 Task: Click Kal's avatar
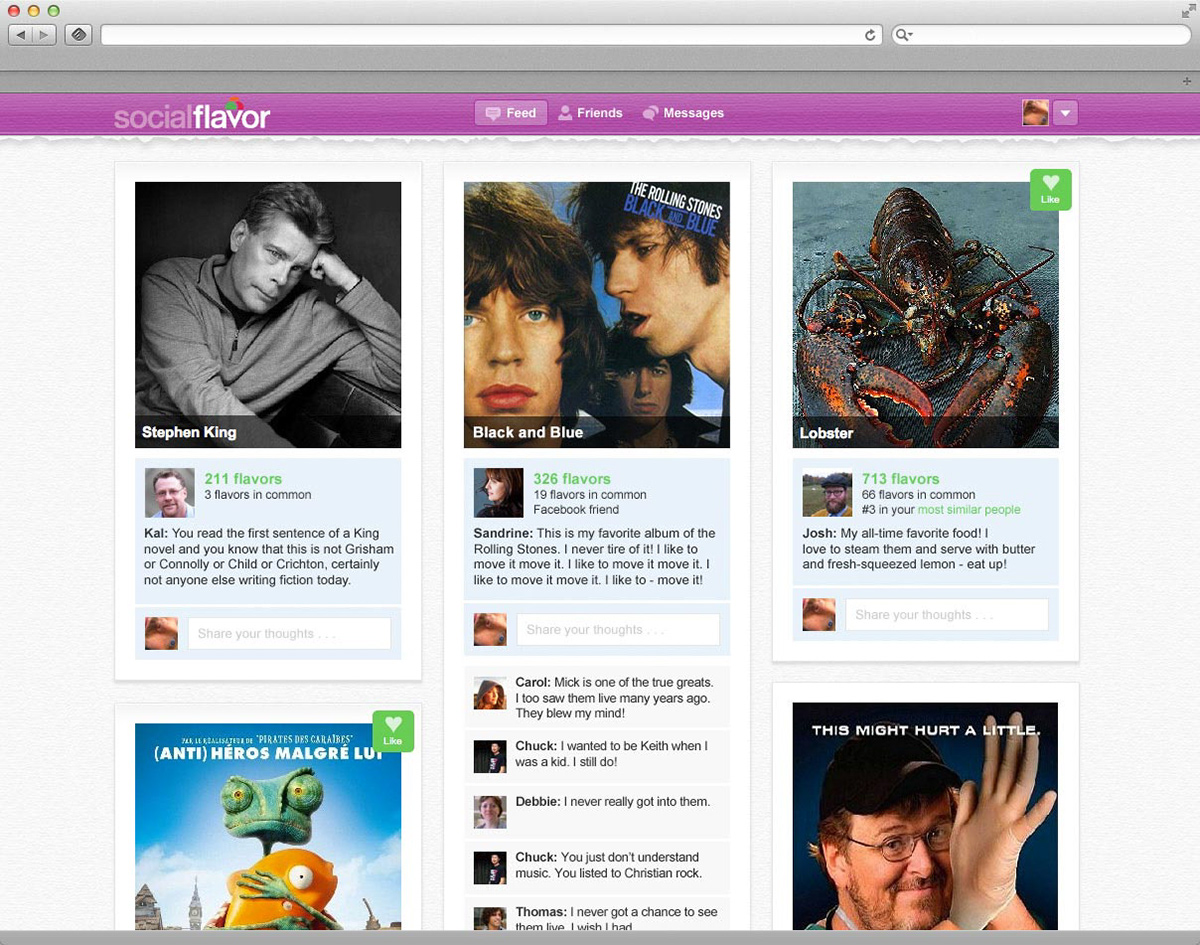point(169,492)
